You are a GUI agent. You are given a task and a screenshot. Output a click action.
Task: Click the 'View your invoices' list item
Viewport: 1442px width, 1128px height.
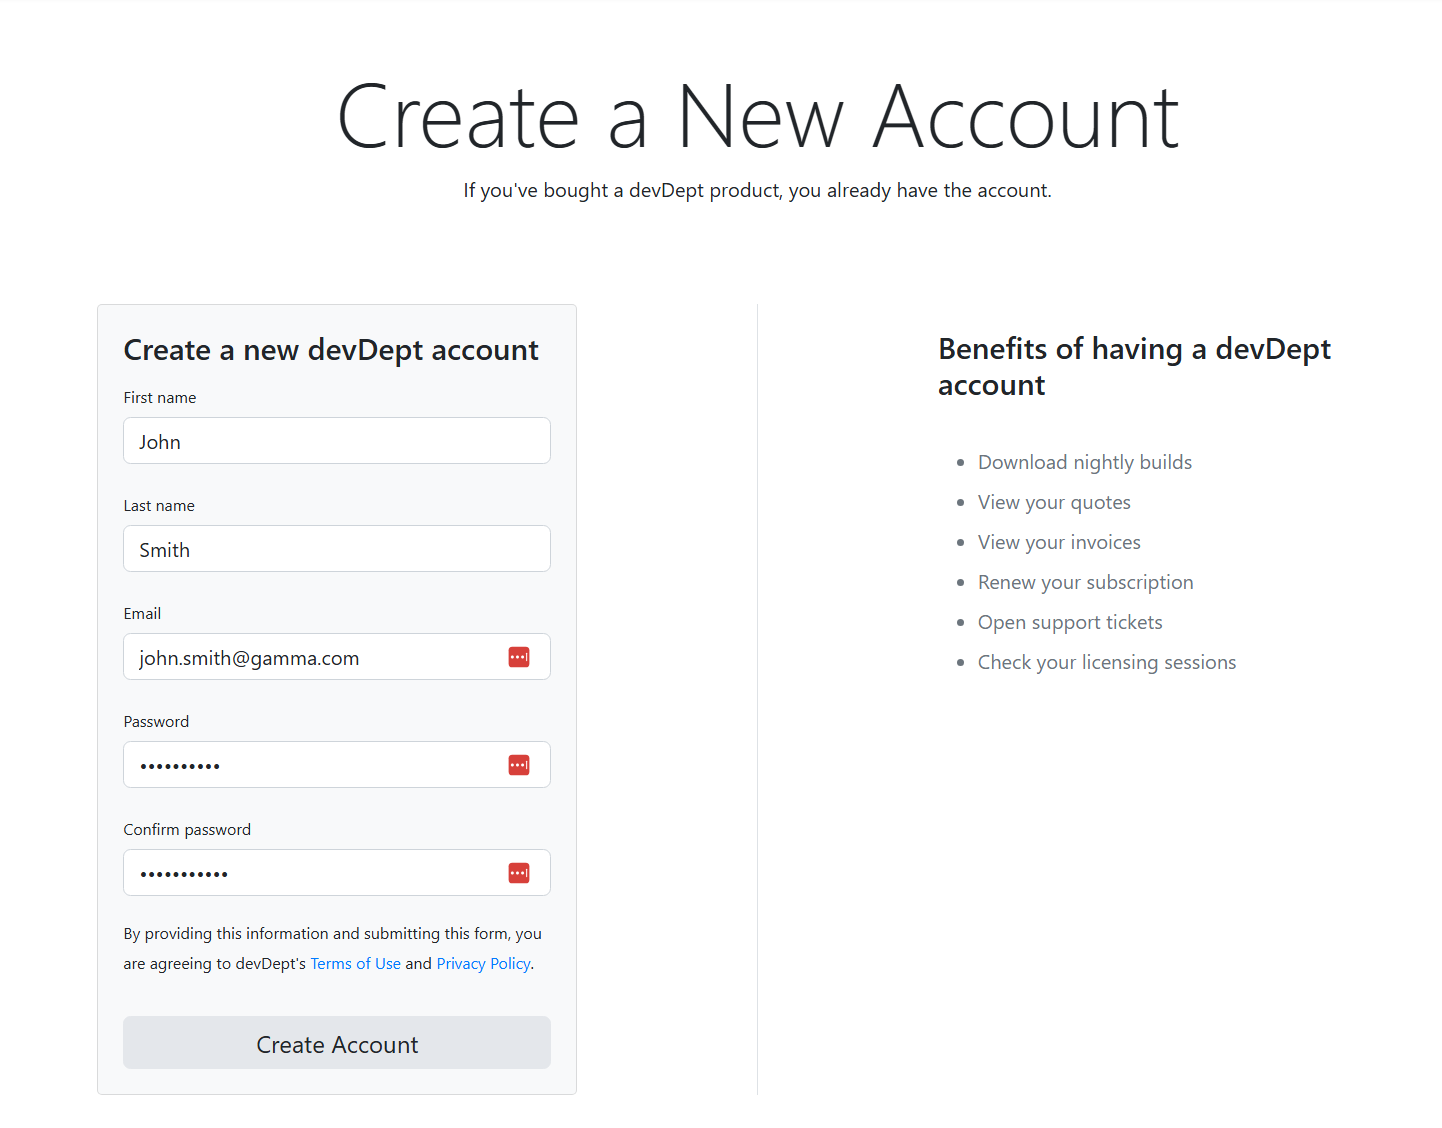[x=1059, y=542]
